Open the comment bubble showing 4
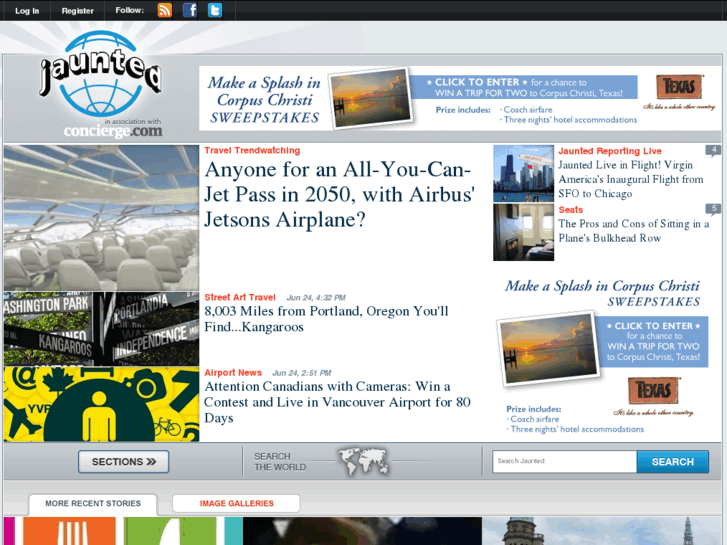Image resolution: width=727 pixels, height=545 pixels. 713,151
